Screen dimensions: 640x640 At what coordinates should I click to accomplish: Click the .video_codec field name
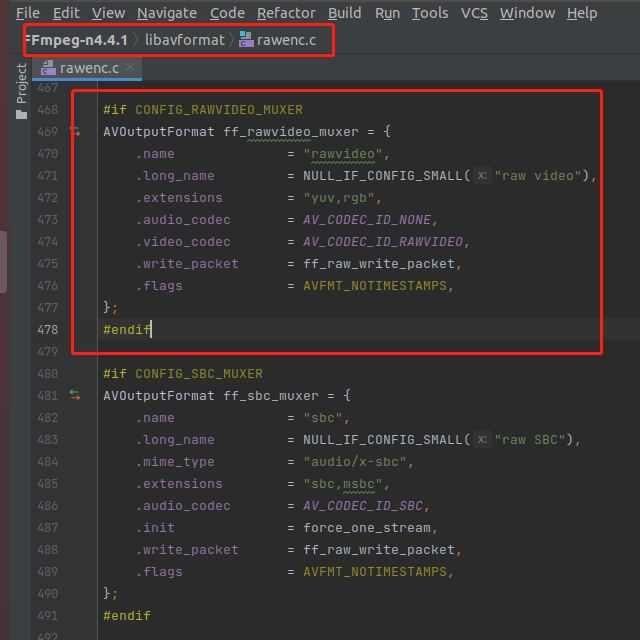(x=183, y=242)
